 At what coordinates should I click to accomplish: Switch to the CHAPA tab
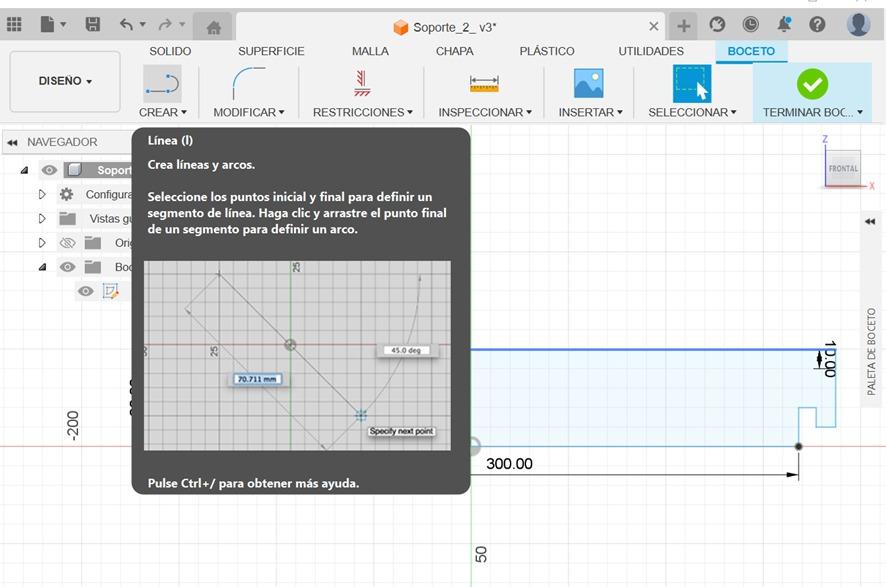(x=454, y=51)
